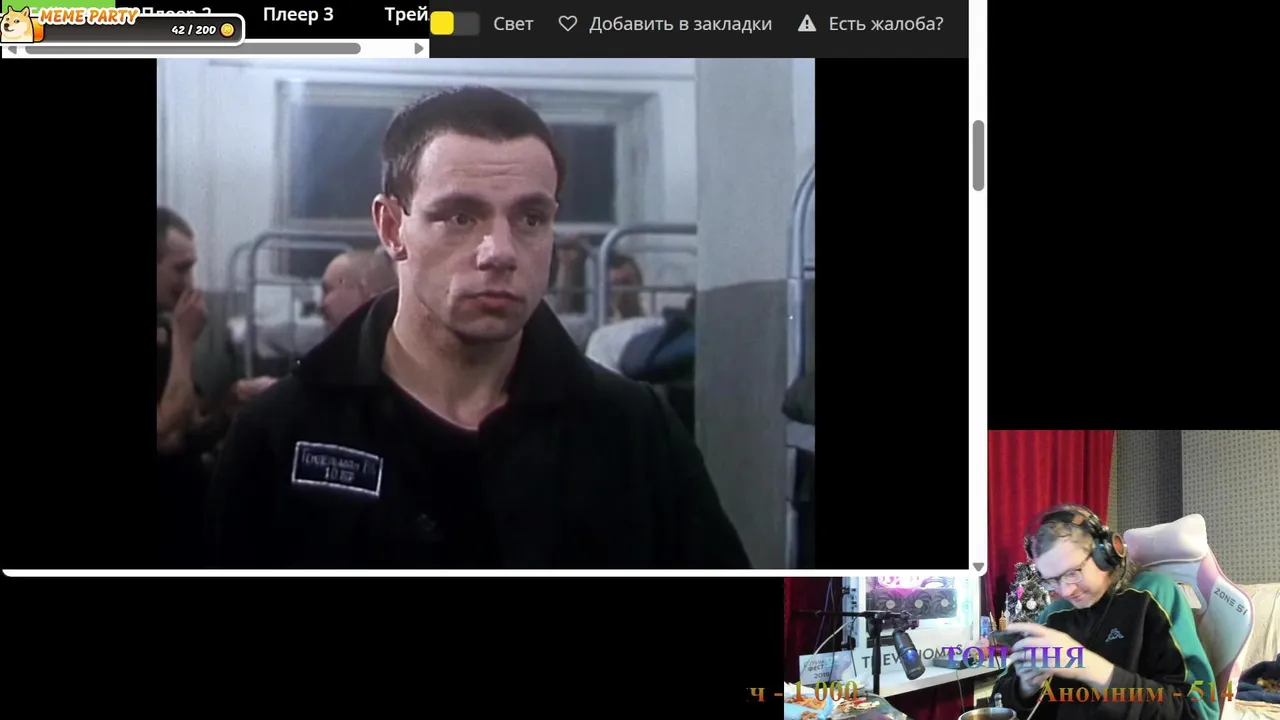Click the movie video frame to play or pause
Viewport: 1280px width, 720px height.
[x=486, y=313]
